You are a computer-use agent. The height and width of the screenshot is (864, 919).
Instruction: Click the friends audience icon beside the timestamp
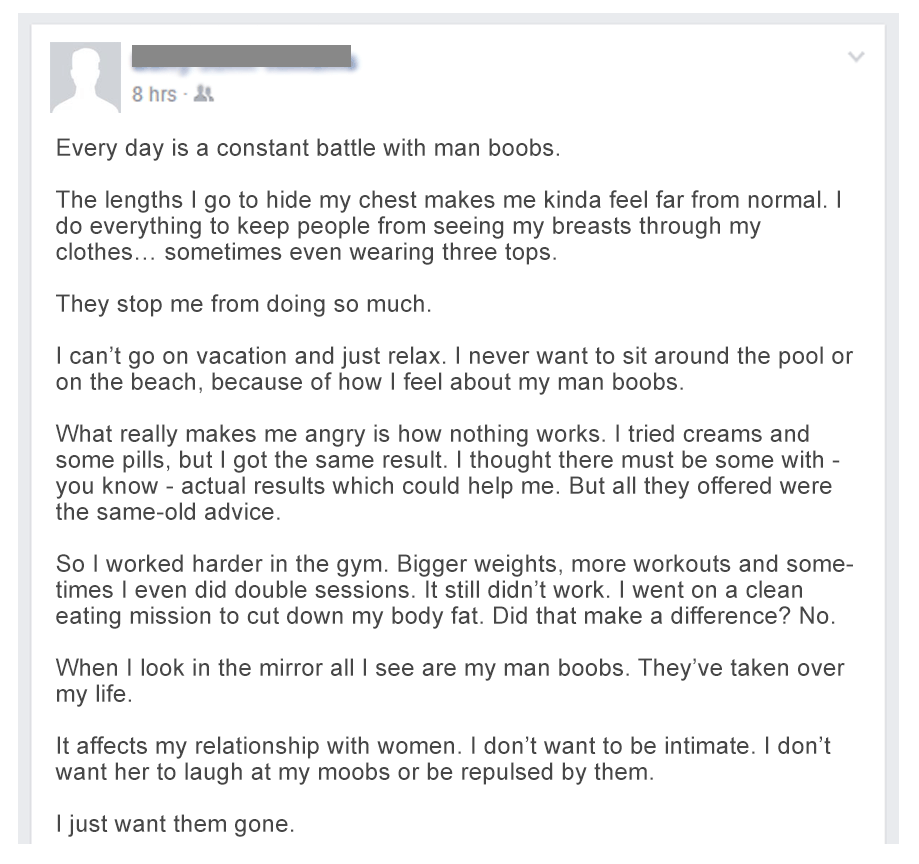point(206,95)
